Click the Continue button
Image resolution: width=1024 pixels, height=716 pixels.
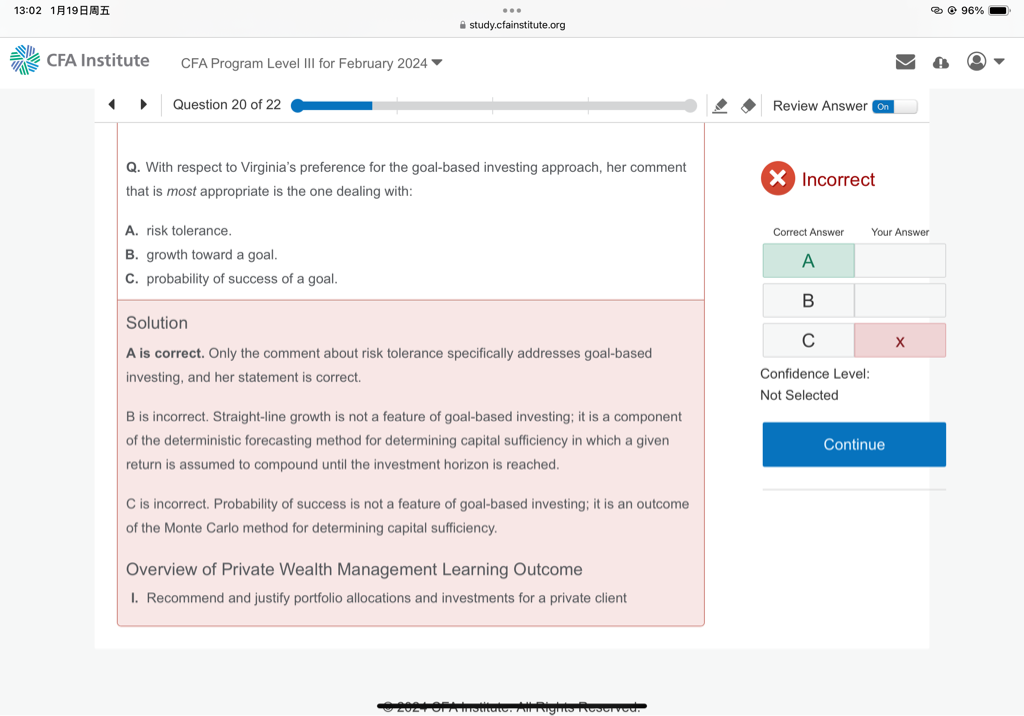[854, 444]
